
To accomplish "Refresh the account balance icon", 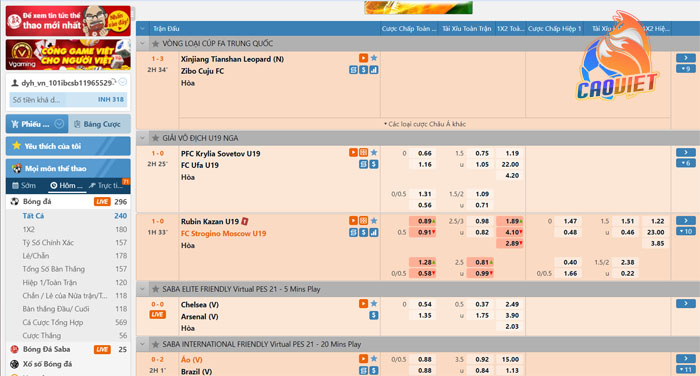I will [x=114, y=82].
